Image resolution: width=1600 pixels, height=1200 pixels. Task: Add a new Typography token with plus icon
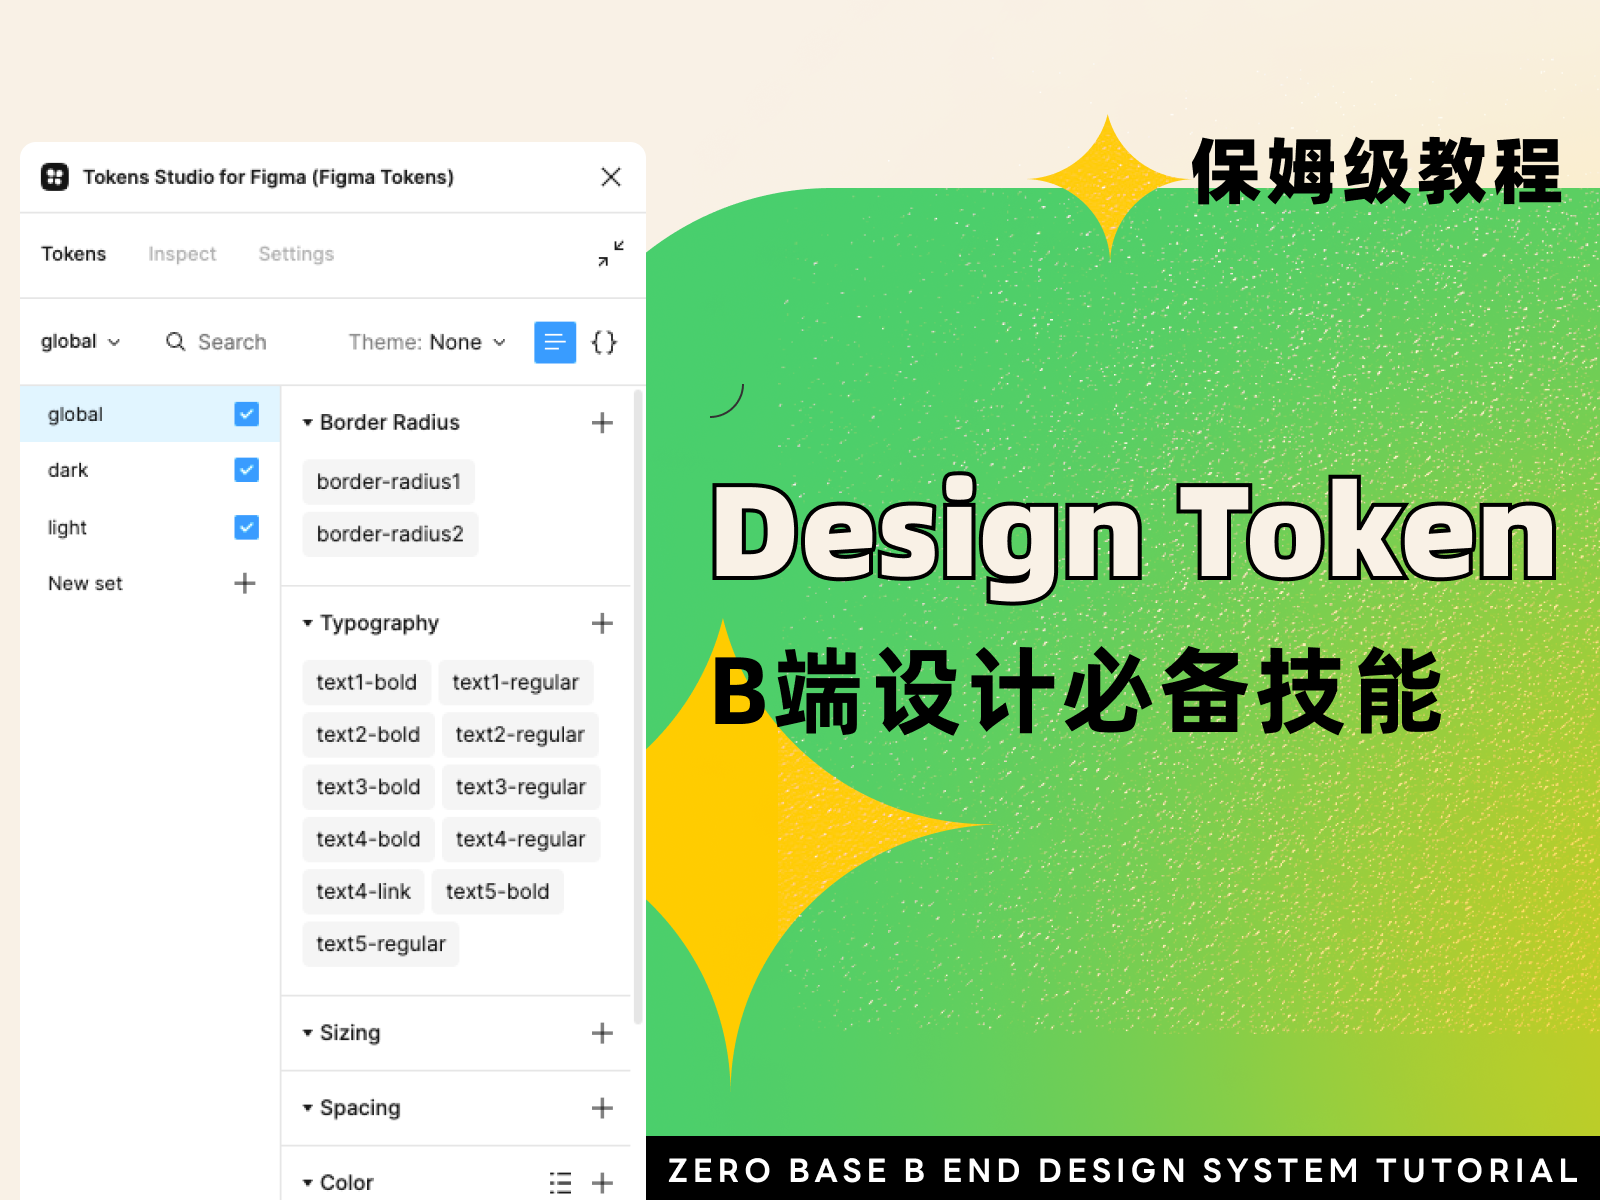click(x=602, y=623)
